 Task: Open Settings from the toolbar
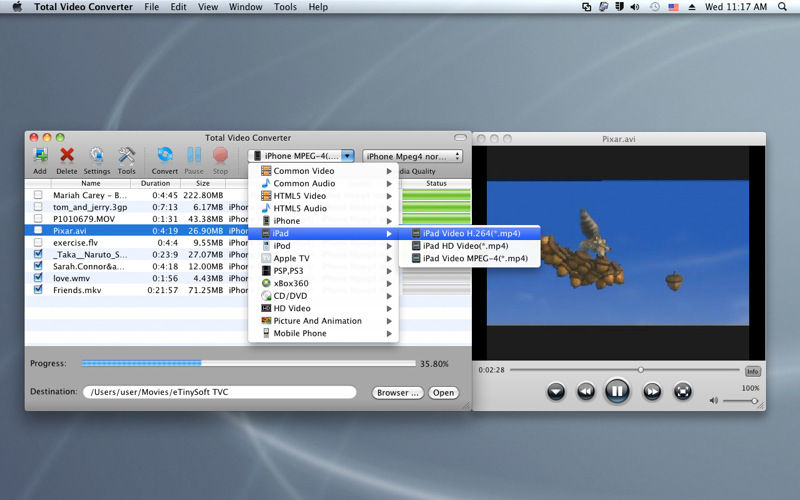(x=97, y=155)
